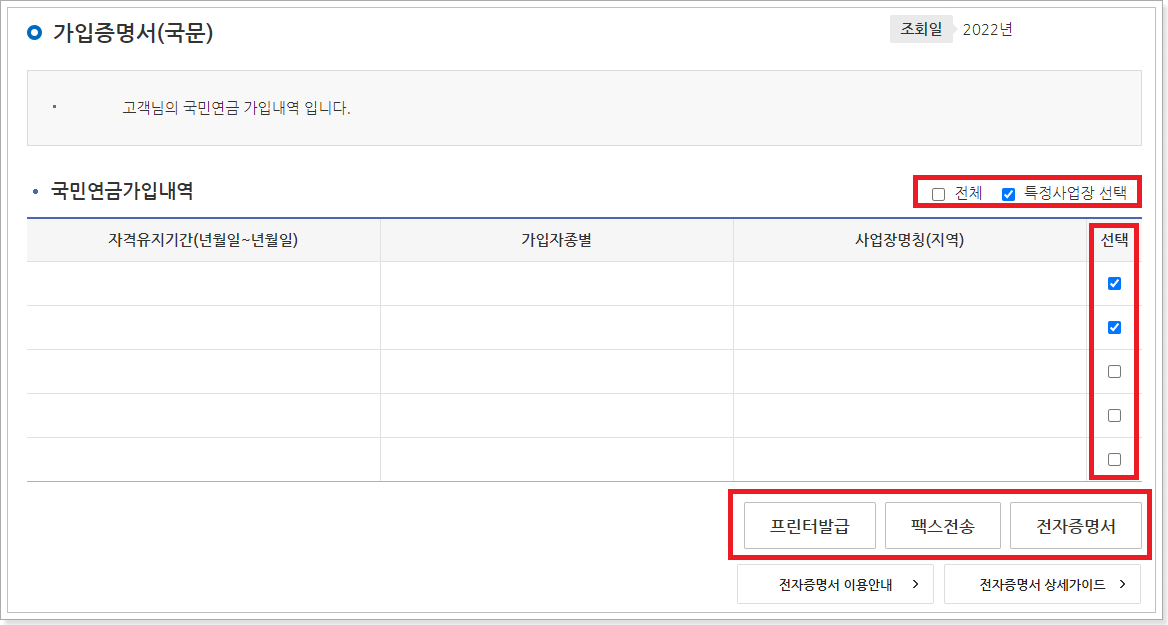Image resolution: width=1168 pixels, height=625 pixels.
Task: Uncheck the first row's selection checkbox
Action: (x=1113, y=284)
